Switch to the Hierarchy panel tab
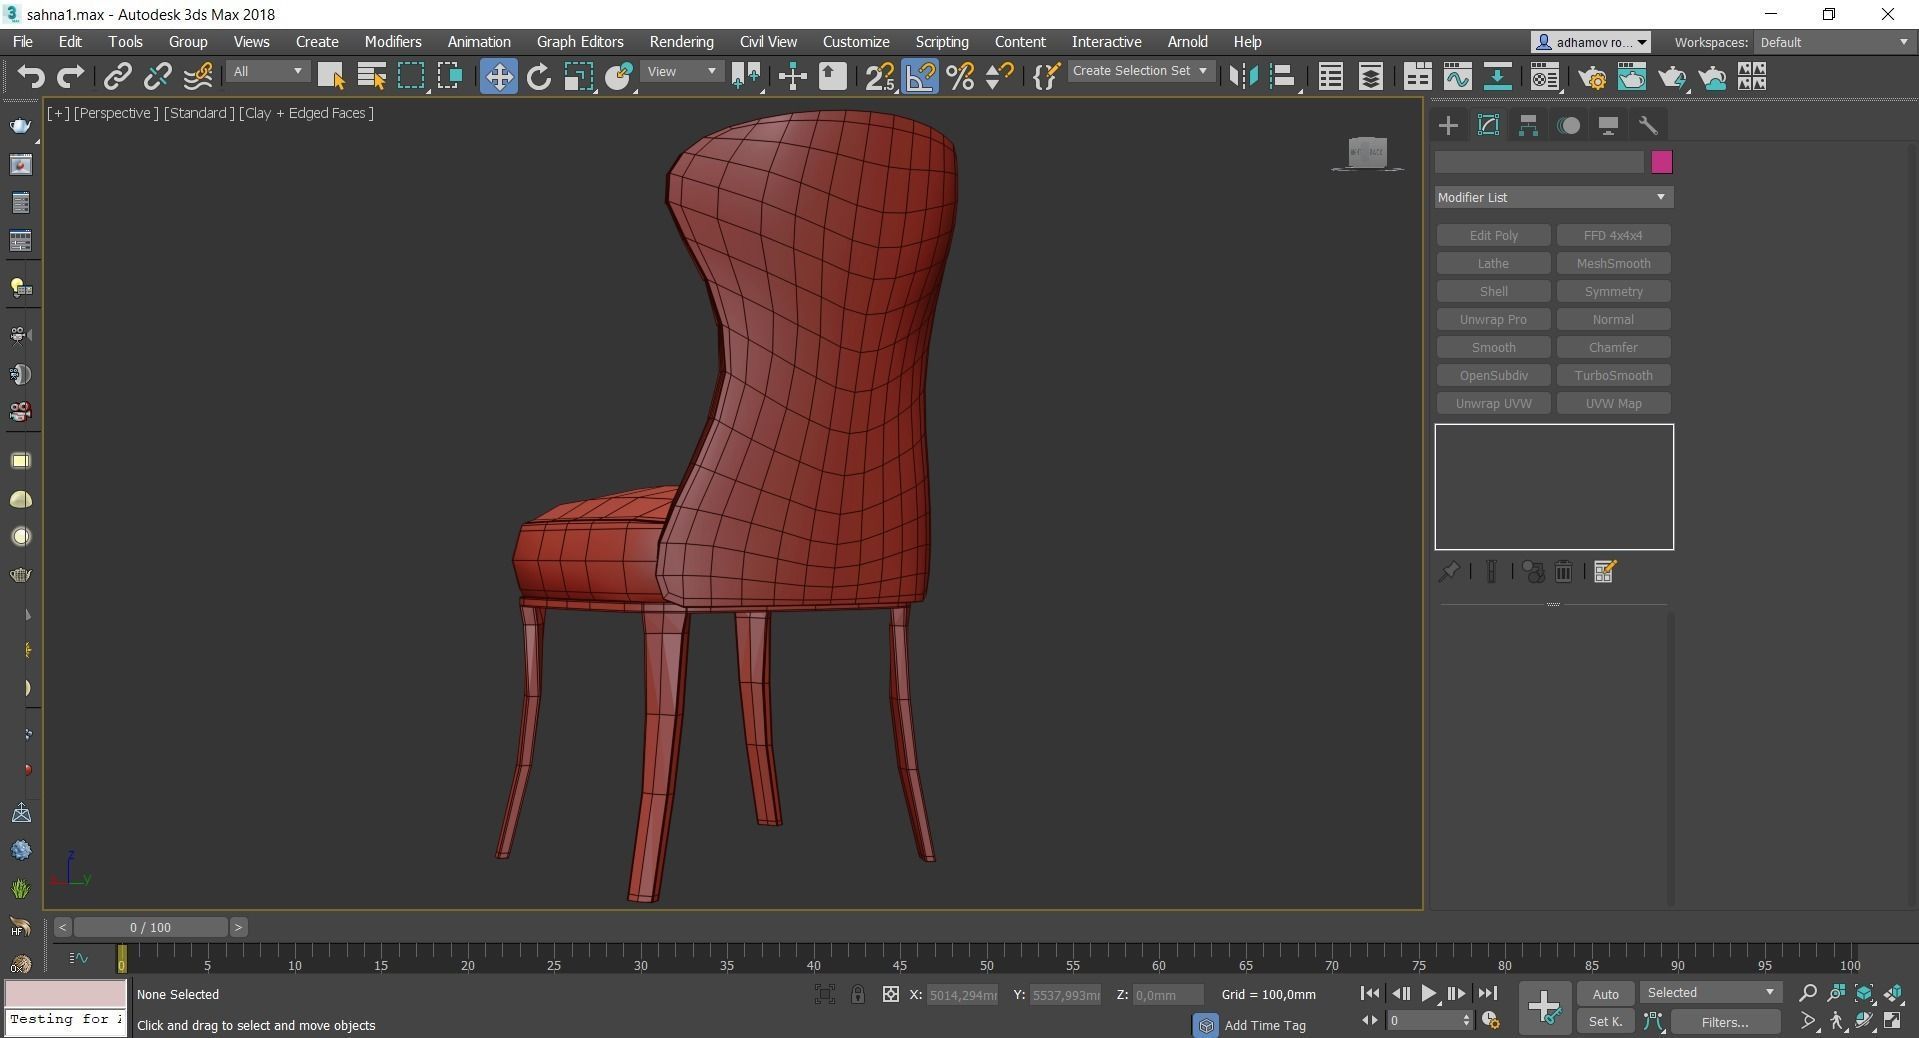The height and width of the screenshot is (1038, 1919). (1528, 125)
